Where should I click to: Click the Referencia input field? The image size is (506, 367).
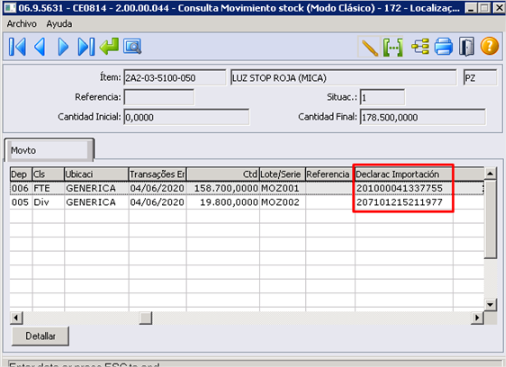[x=159, y=97]
